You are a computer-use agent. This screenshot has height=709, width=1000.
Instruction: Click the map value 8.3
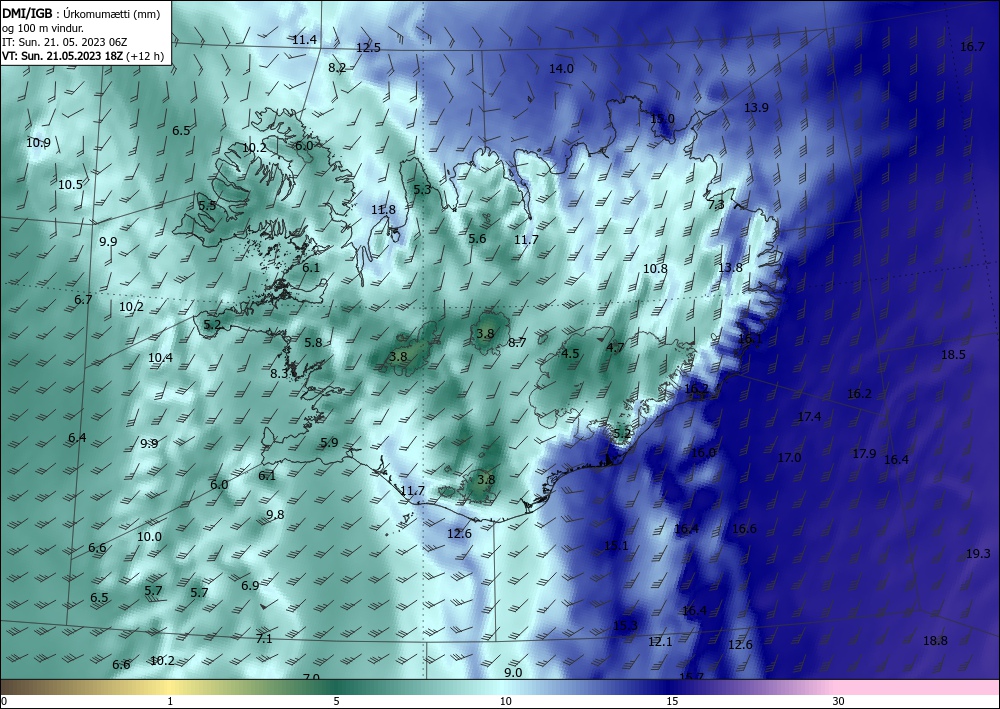tap(279, 374)
